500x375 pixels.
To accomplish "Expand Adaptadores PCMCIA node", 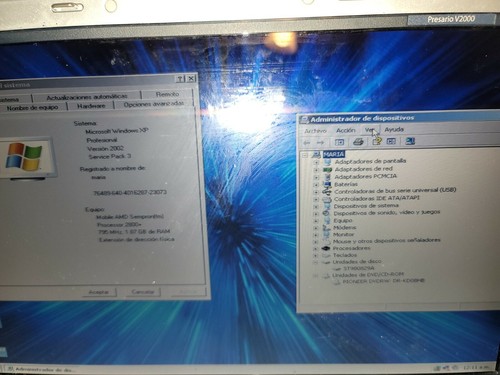I will [x=316, y=177].
